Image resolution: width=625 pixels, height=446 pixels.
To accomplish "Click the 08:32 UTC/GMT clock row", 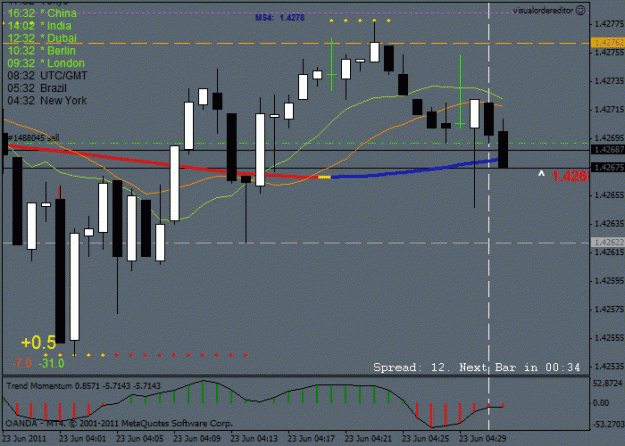I will point(47,75).
